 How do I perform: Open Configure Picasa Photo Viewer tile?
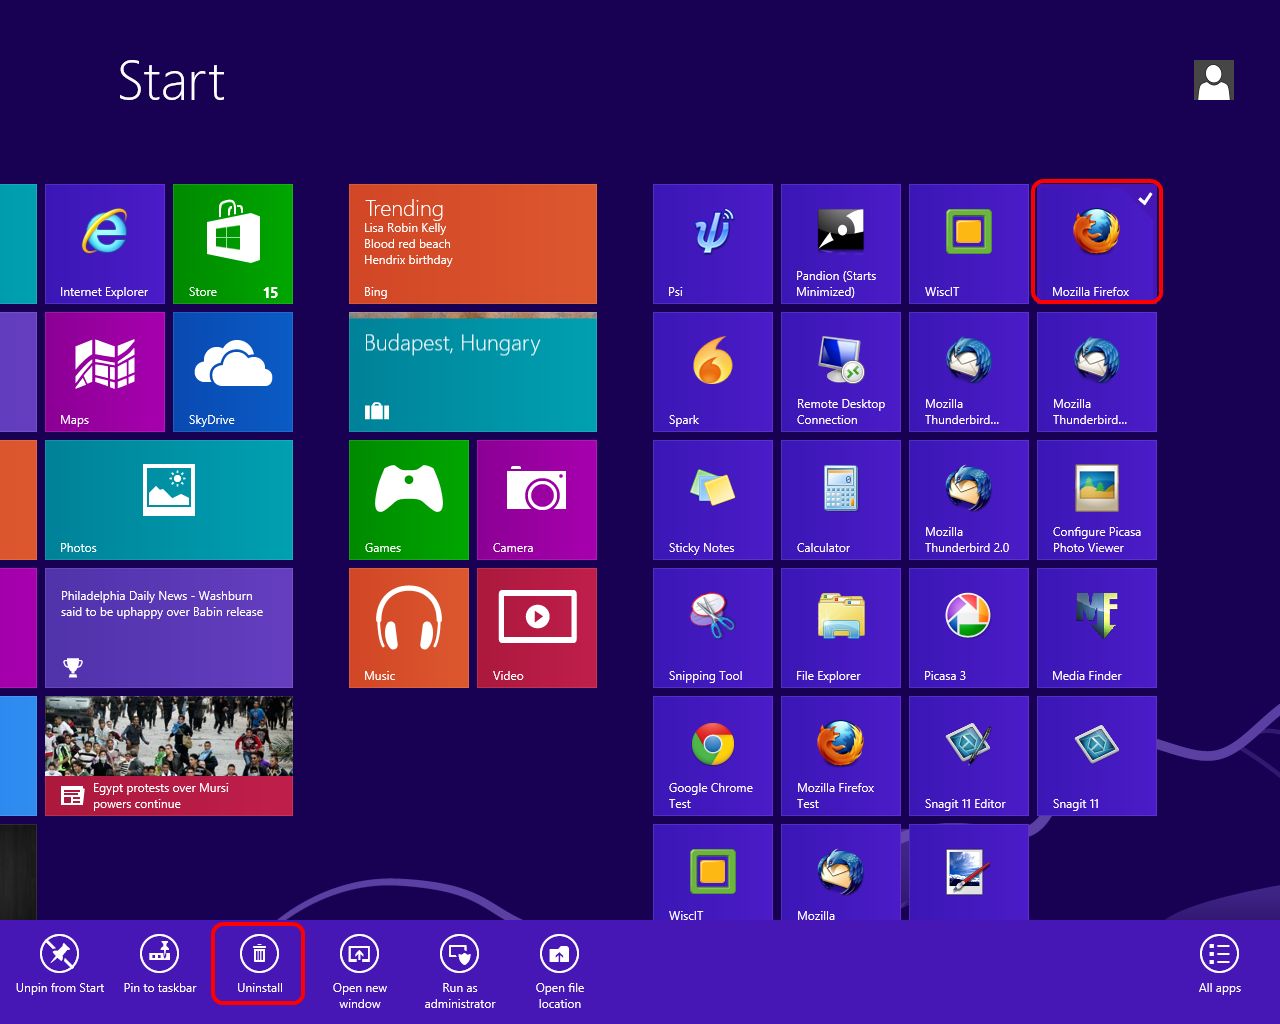click(1097, 500)
